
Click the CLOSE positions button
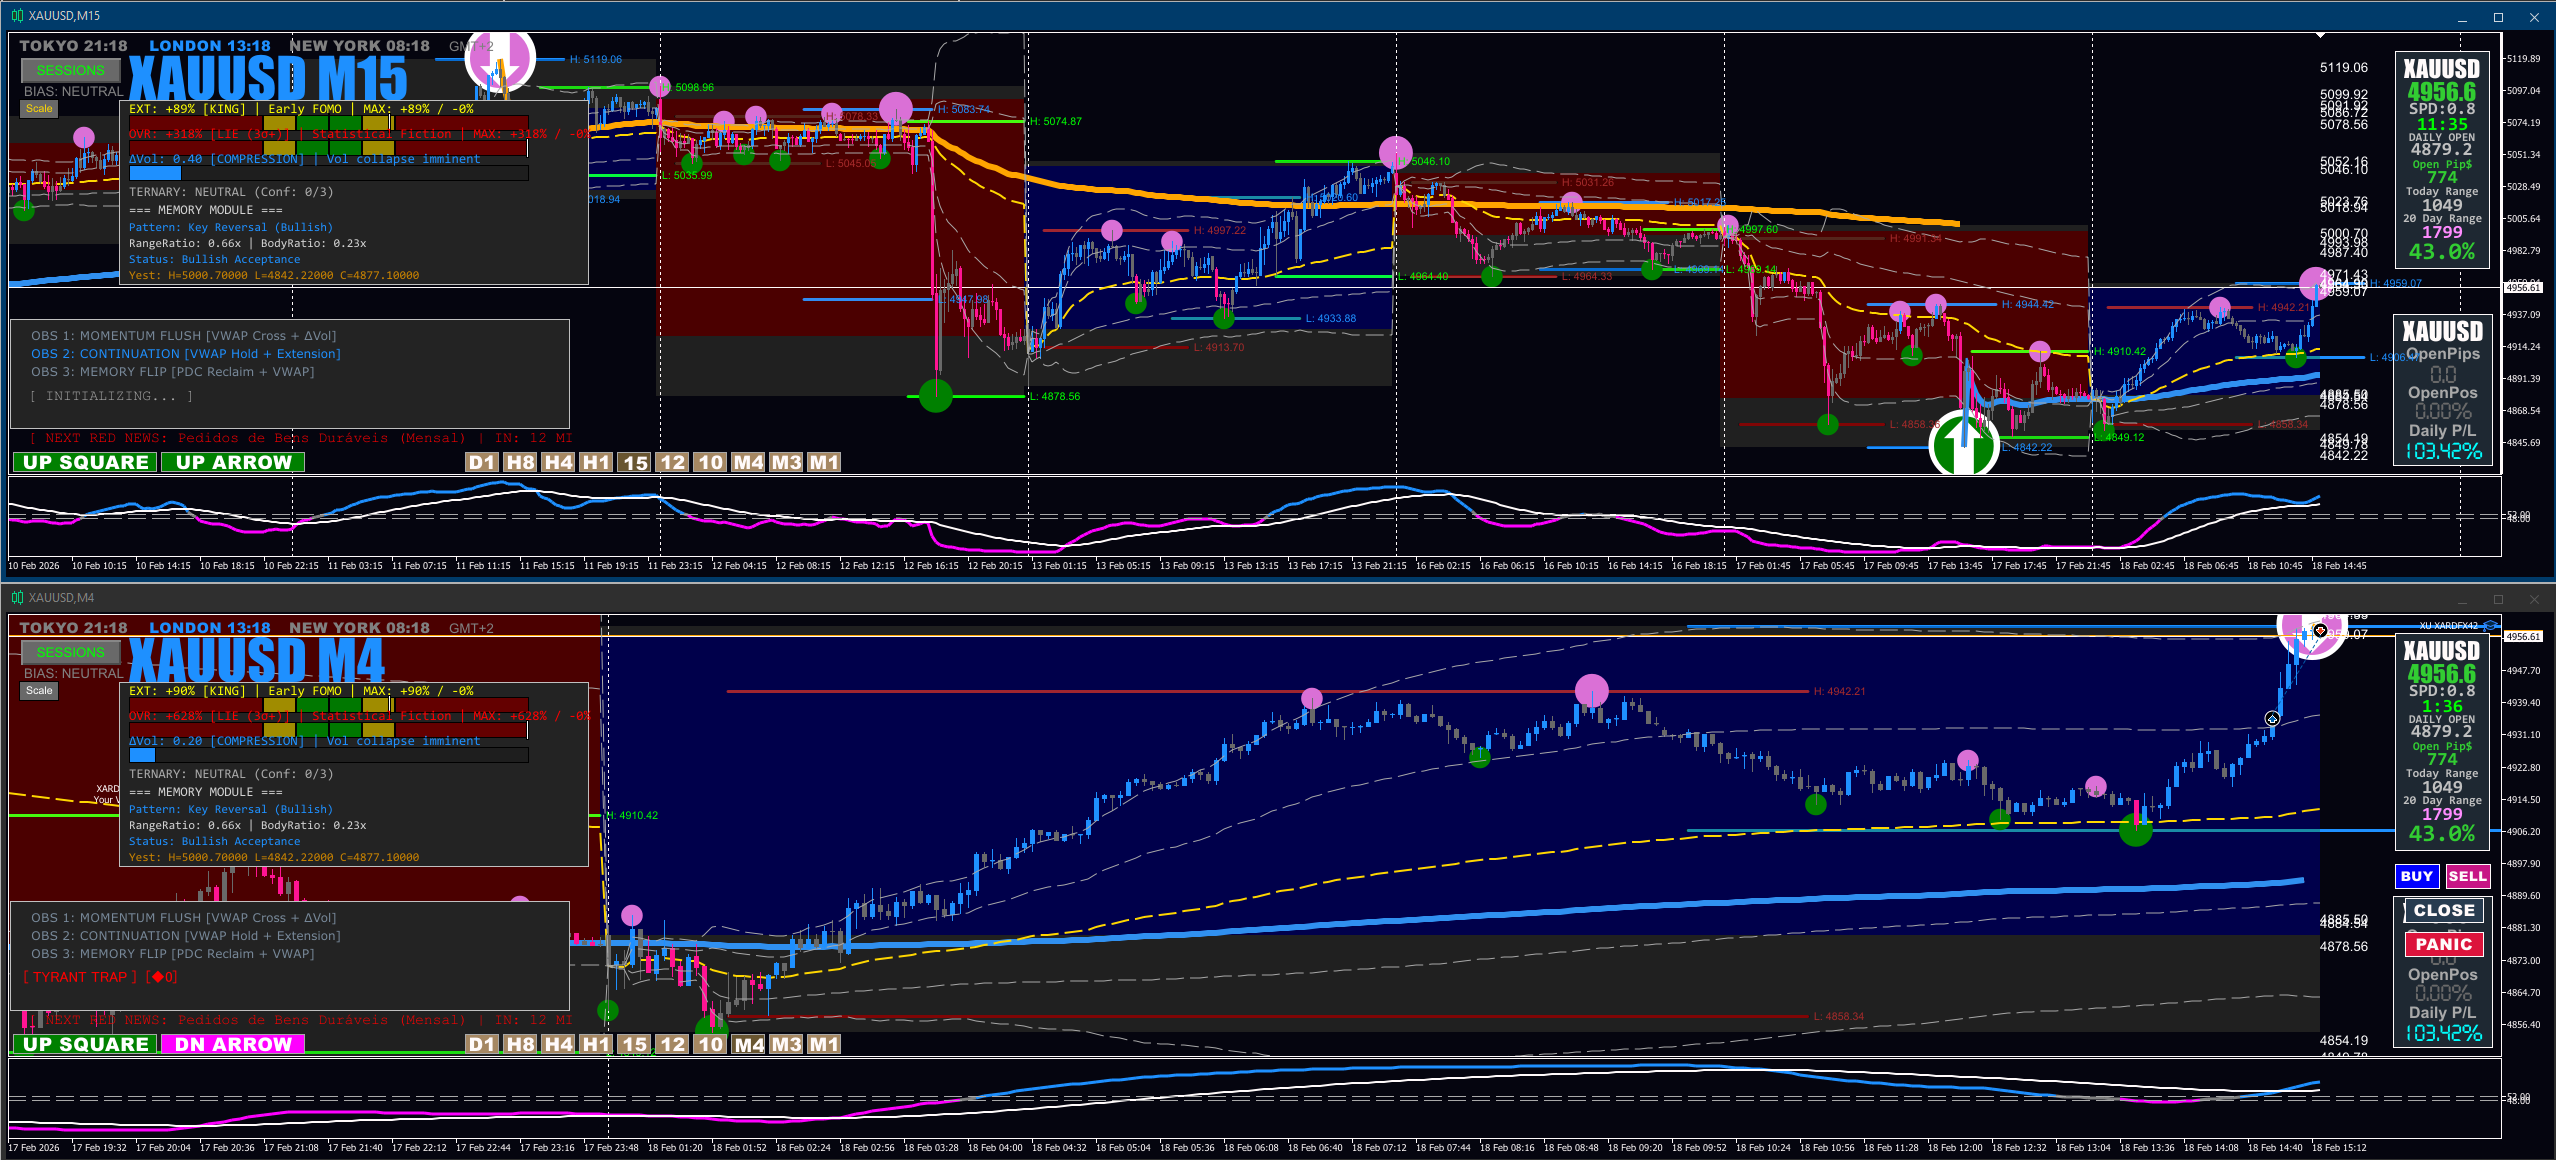2443,910
